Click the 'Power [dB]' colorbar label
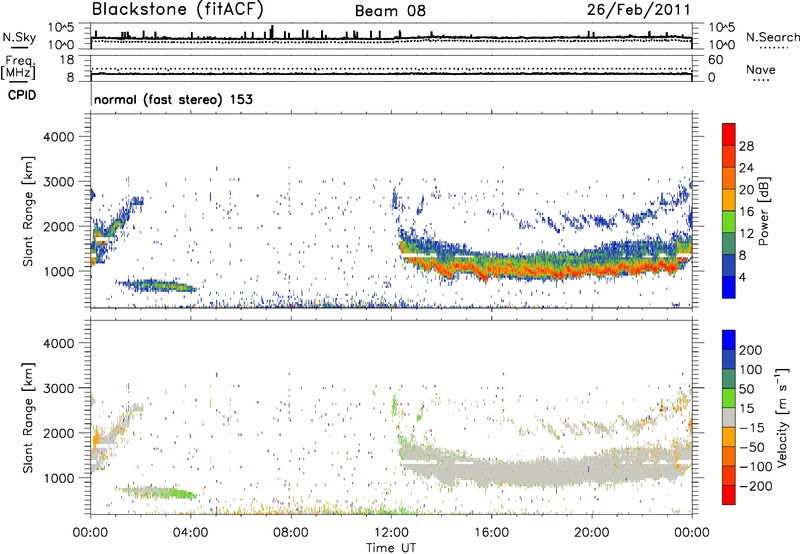Screen dimensions: 800x554 pyautogui.click(x=764, y=211)
